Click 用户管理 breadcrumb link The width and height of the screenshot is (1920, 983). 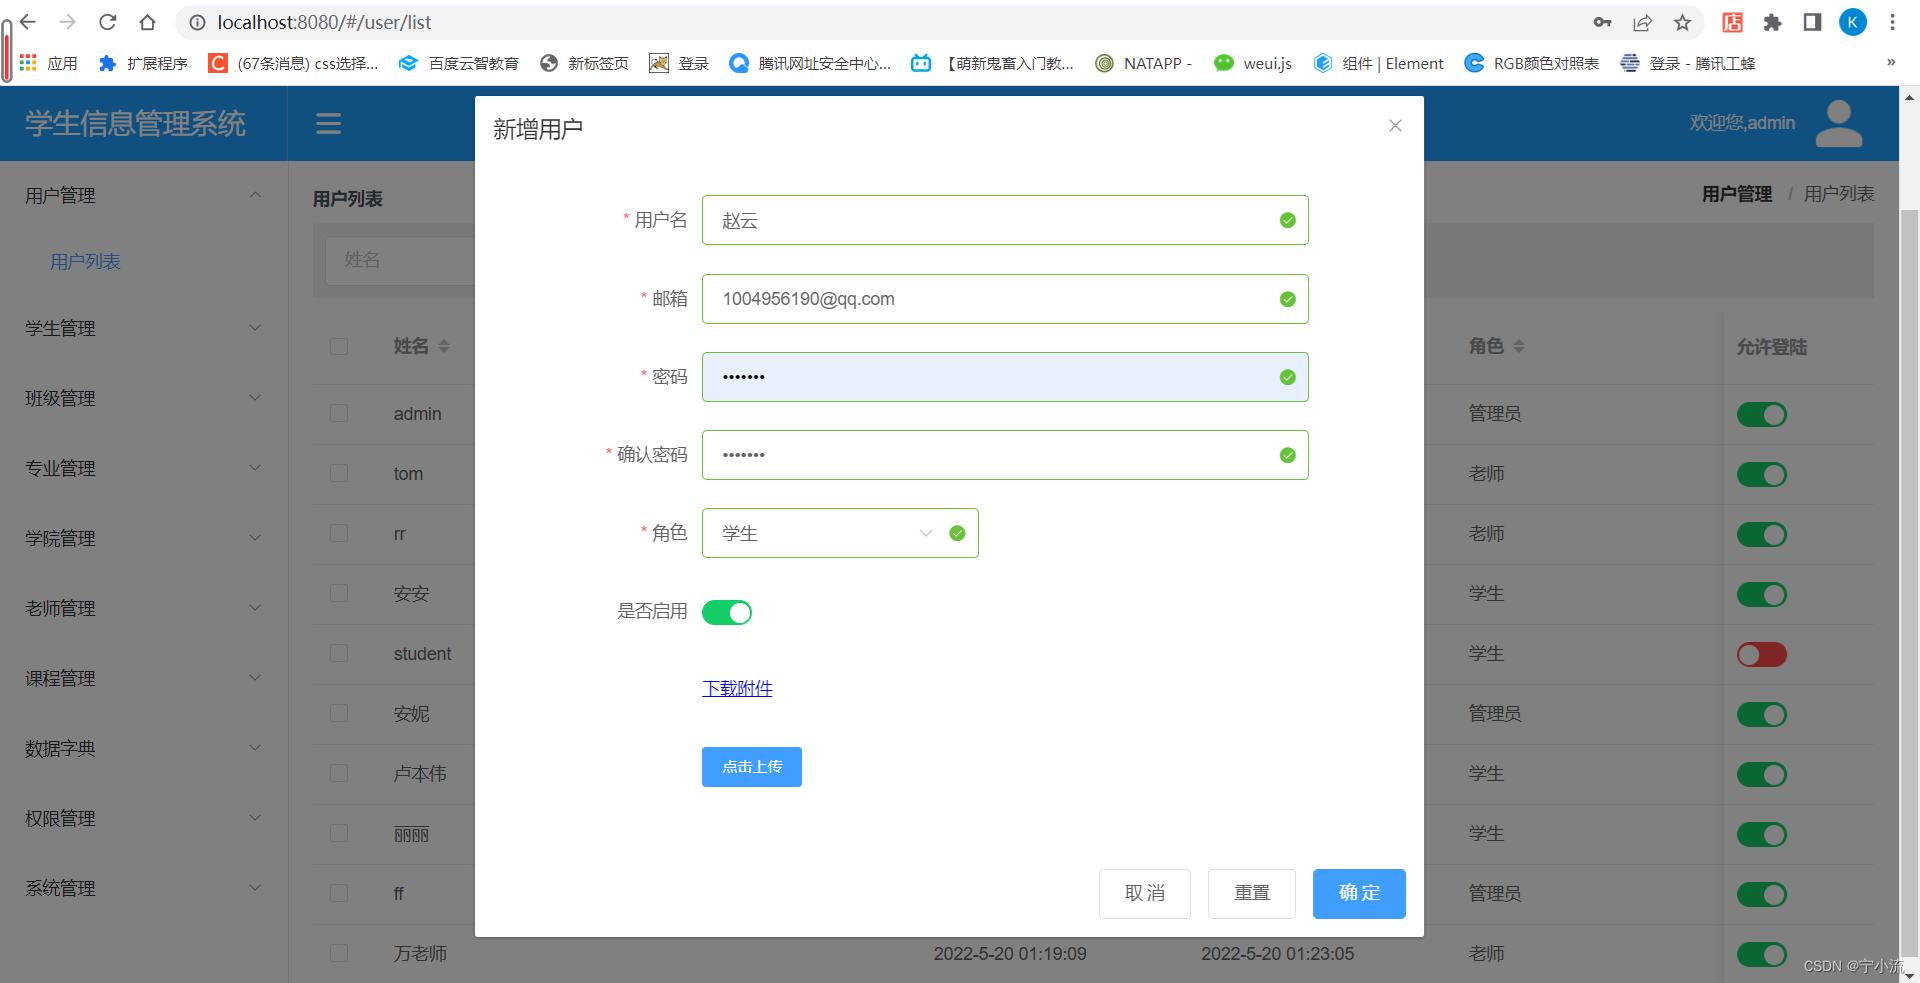coord(1737,194)
